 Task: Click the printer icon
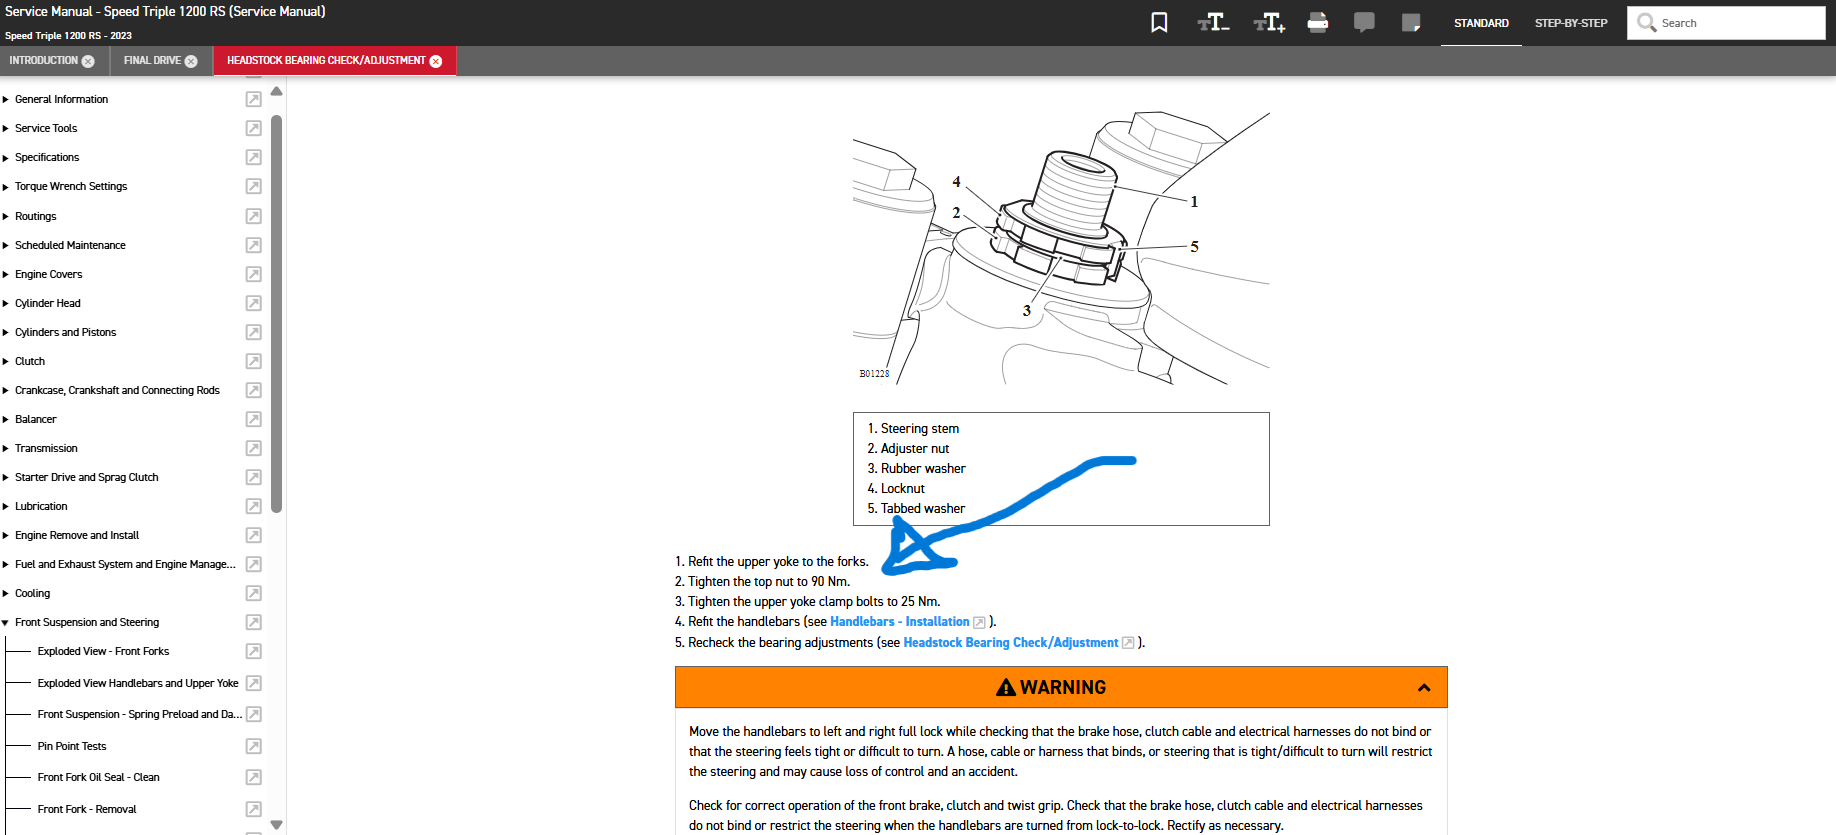pos(1317,23)
